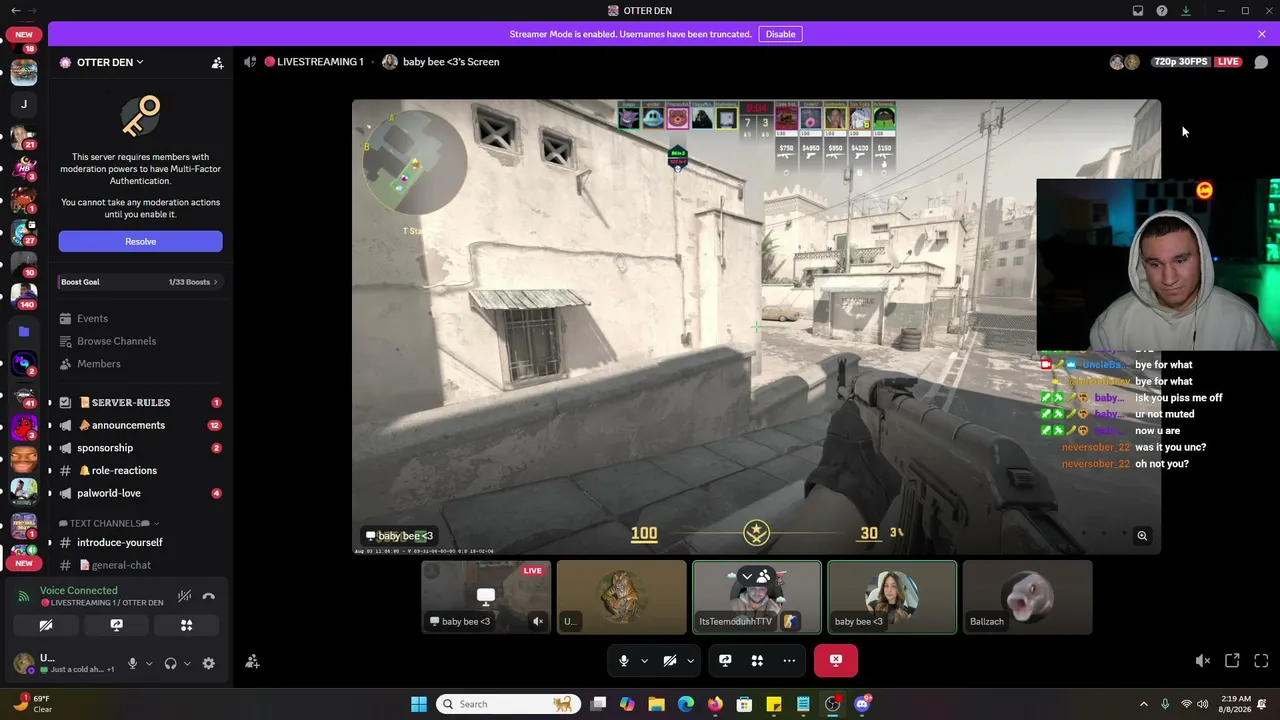The image size is (1280, 720).
Task: Mute stream volume at the bottom right
Action: click(x=1203, y=661)
